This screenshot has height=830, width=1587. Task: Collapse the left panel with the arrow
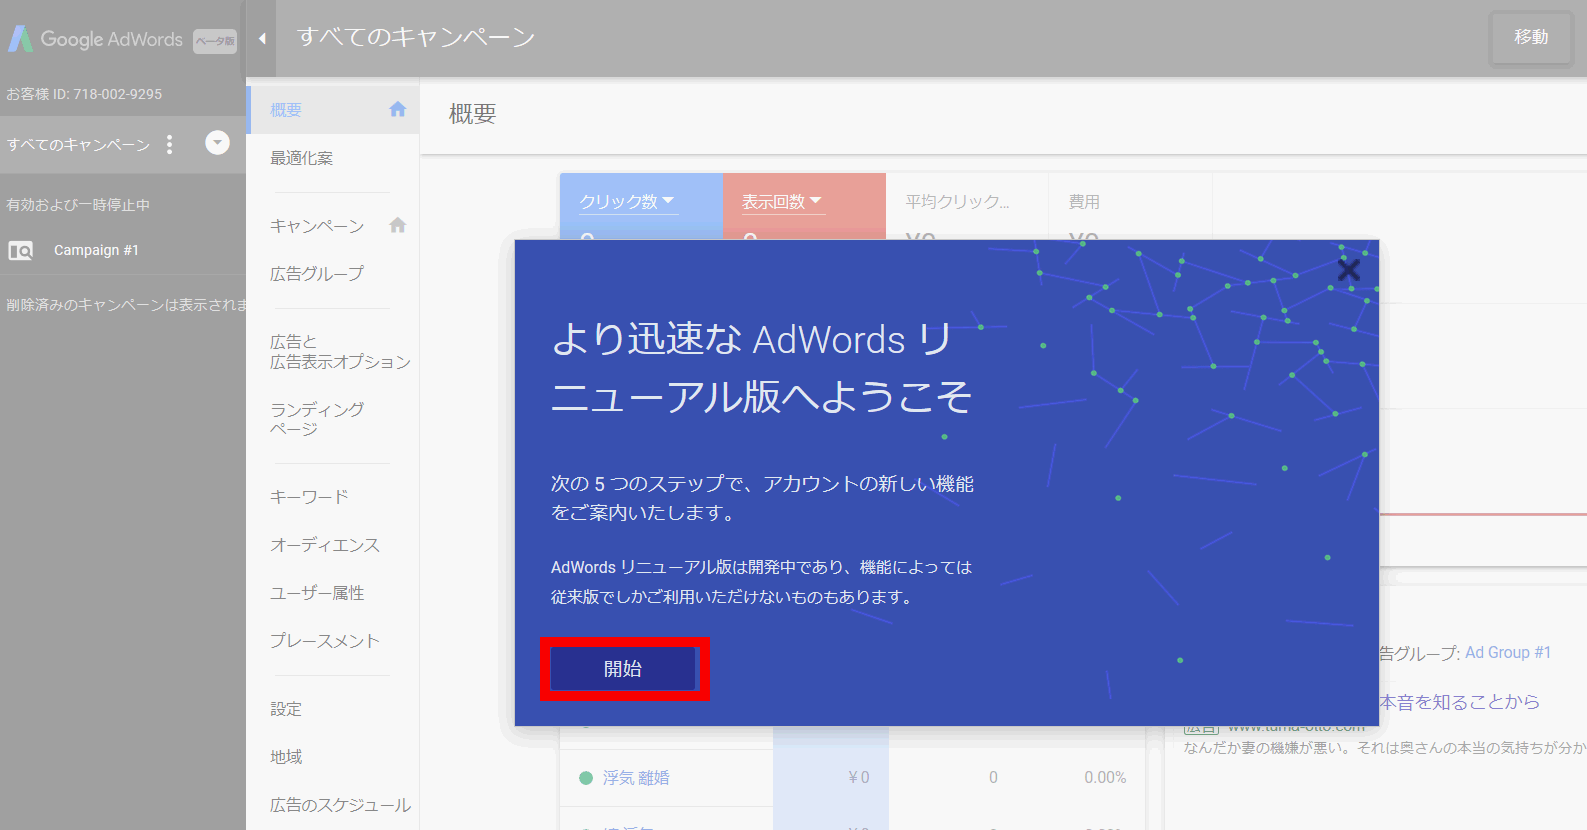(x=262, y=38)
